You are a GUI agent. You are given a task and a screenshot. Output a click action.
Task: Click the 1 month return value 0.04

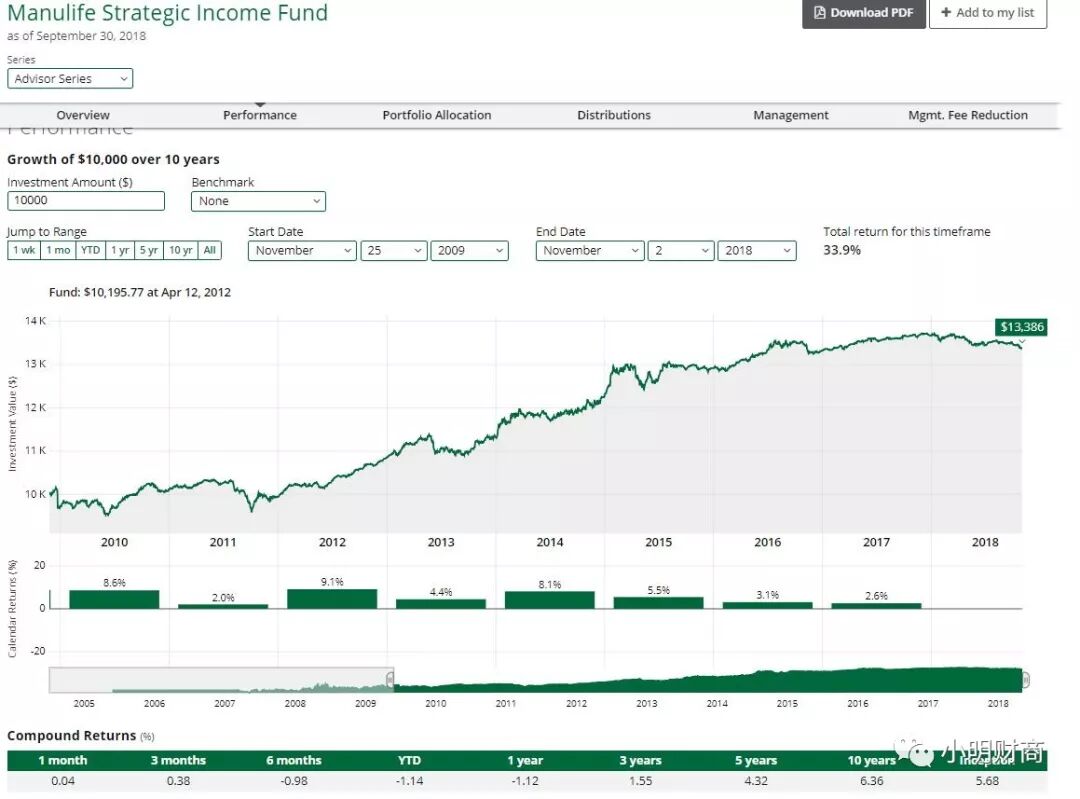[63, 781]
